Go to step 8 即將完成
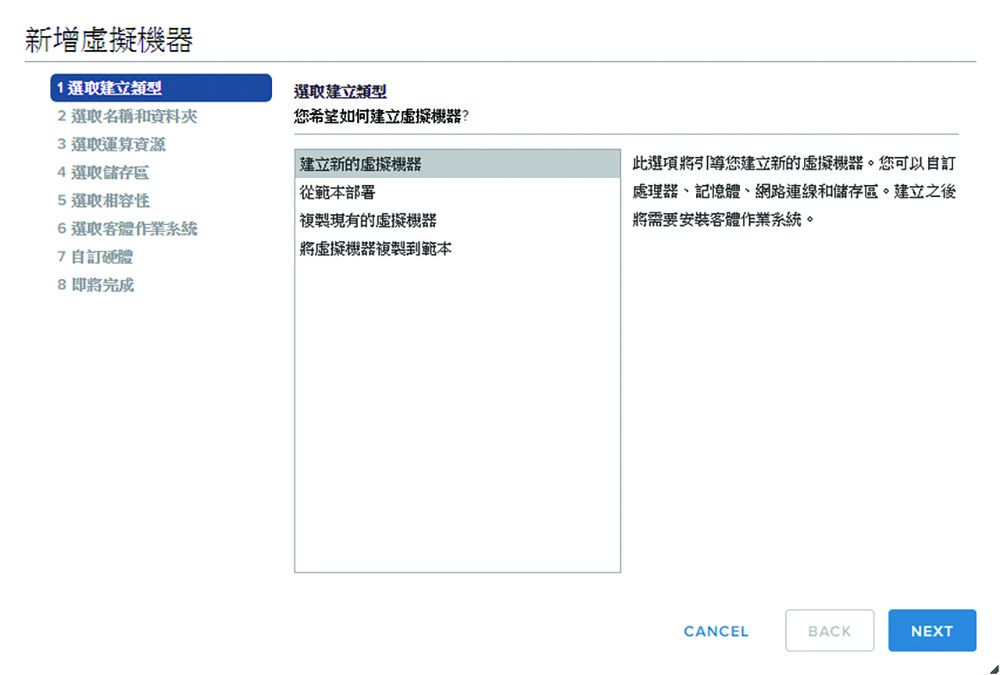Viewport: 1000px width, 675px height. click(x=95, y=285)
